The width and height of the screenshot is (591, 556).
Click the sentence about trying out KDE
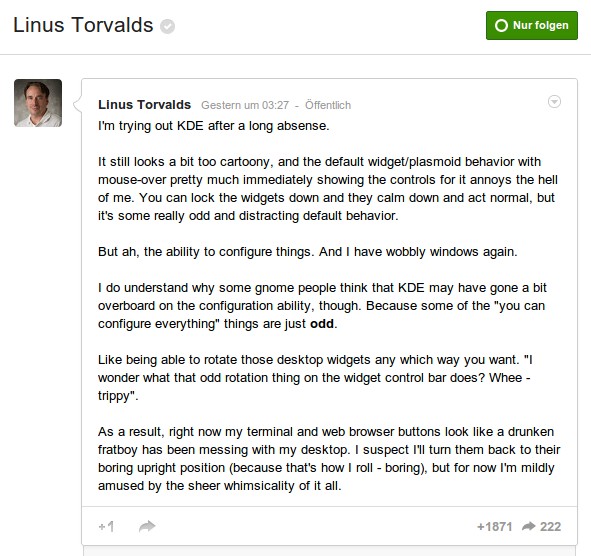[x=214, y=126]
